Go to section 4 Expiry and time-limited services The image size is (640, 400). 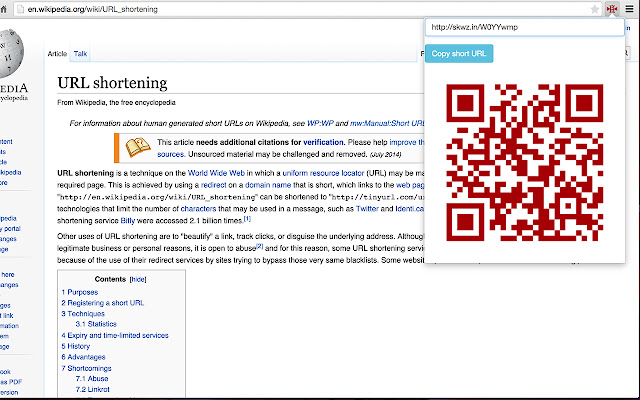(115, 335)
